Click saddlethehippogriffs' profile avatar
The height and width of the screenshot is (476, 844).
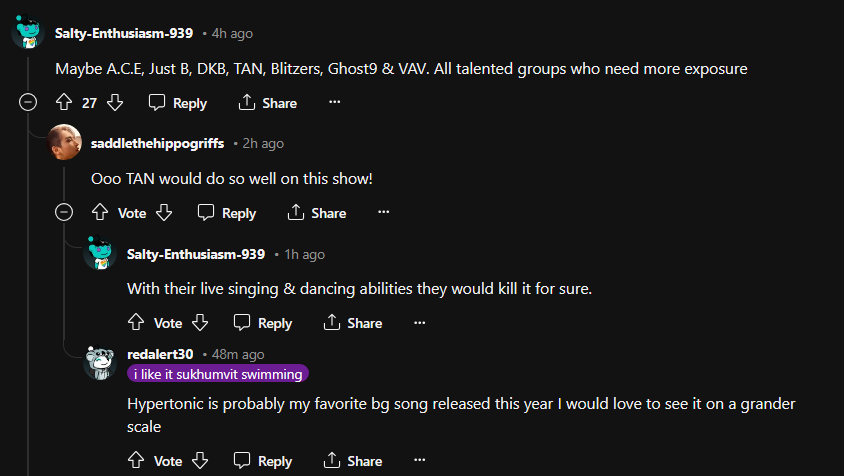point(65,142)
